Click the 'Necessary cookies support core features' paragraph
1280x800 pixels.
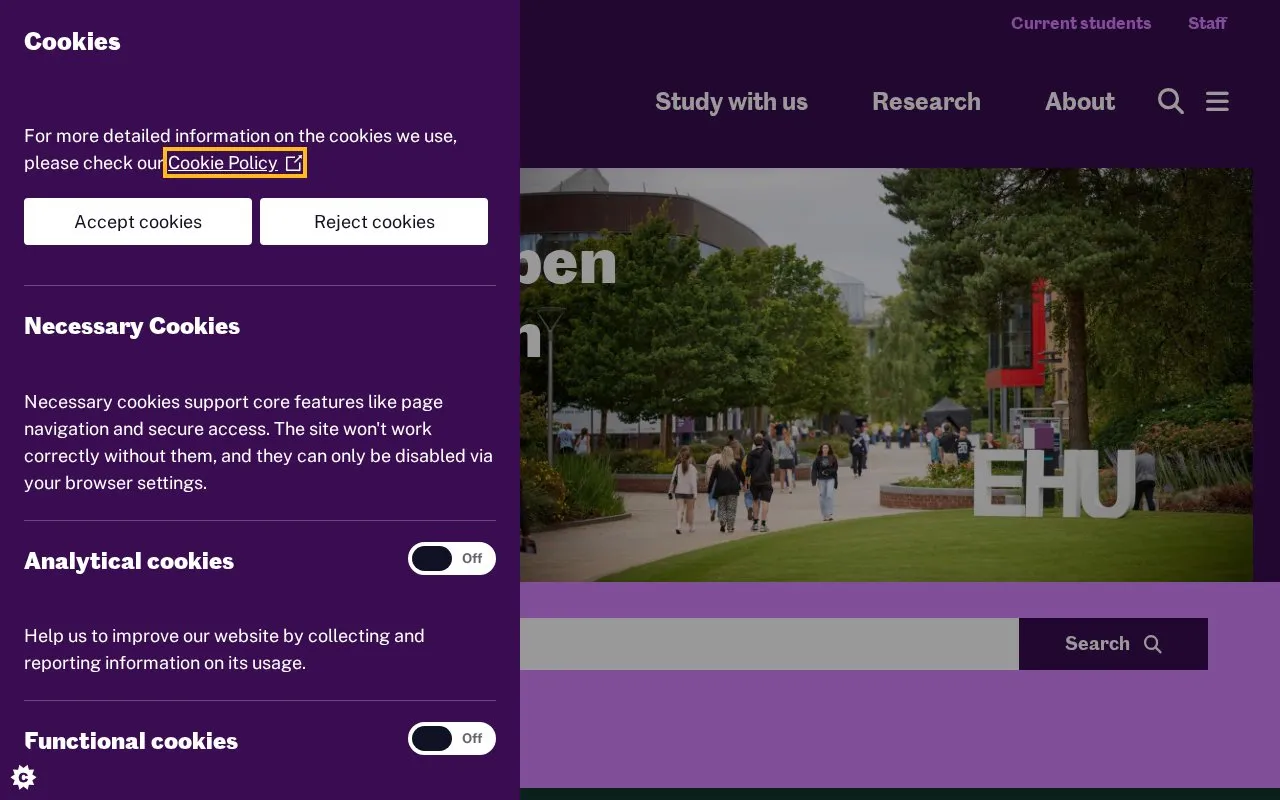click(x=259, y=442)
